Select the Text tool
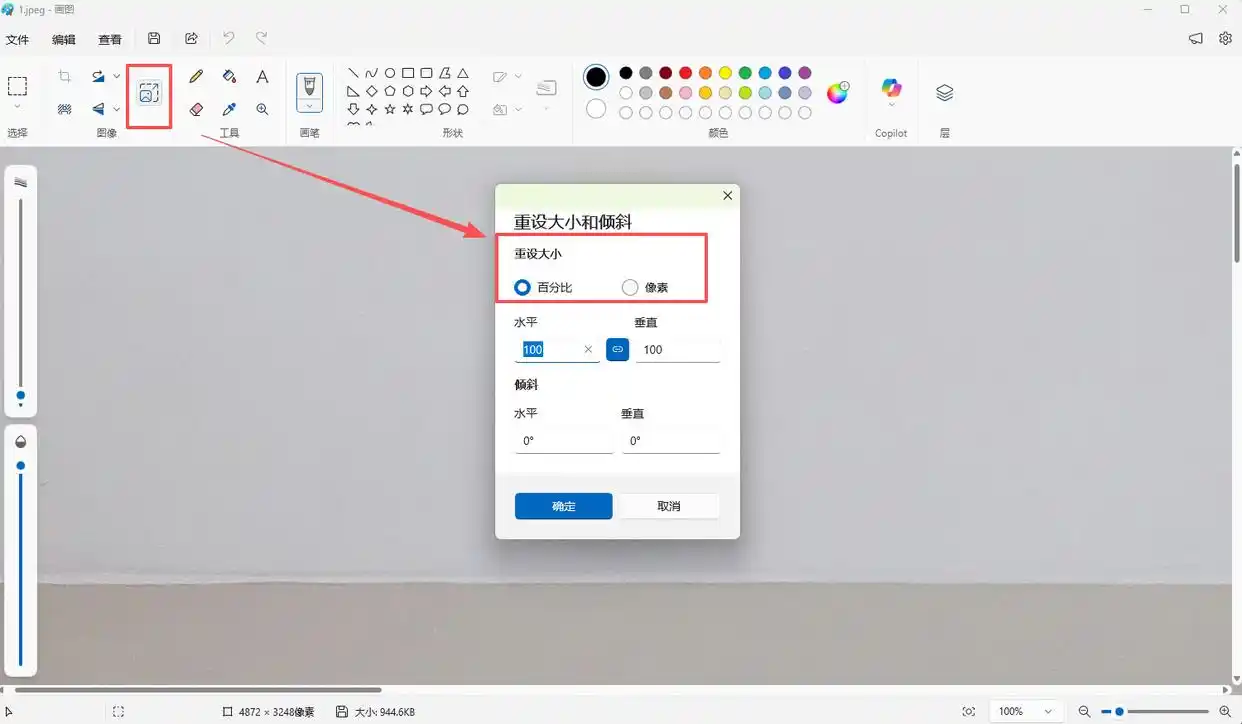This screenshot has width=1242, height=724. pyautogui.click(x=262, y=76)
